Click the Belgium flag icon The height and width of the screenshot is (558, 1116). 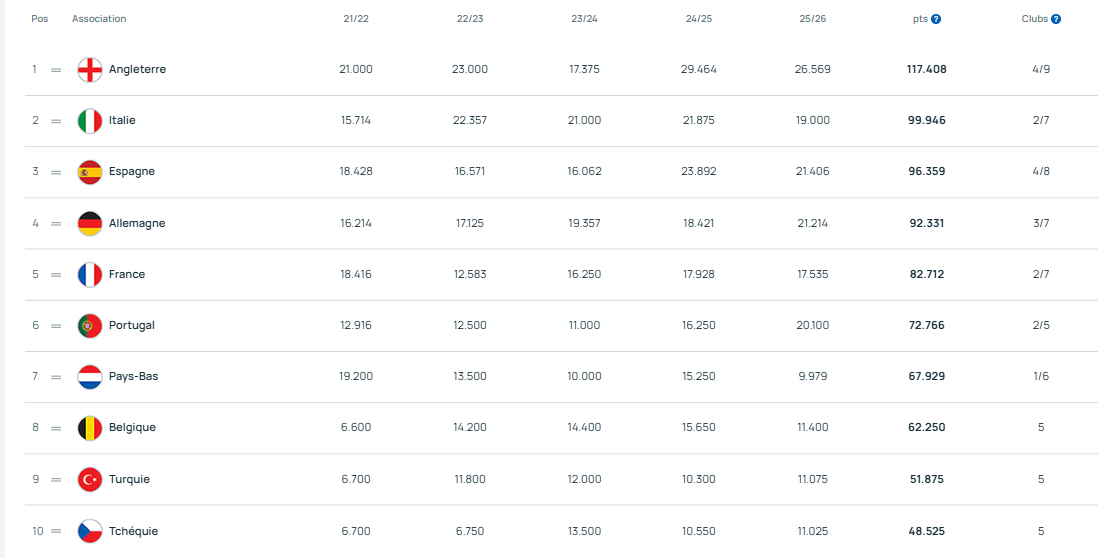coord(90,428)
